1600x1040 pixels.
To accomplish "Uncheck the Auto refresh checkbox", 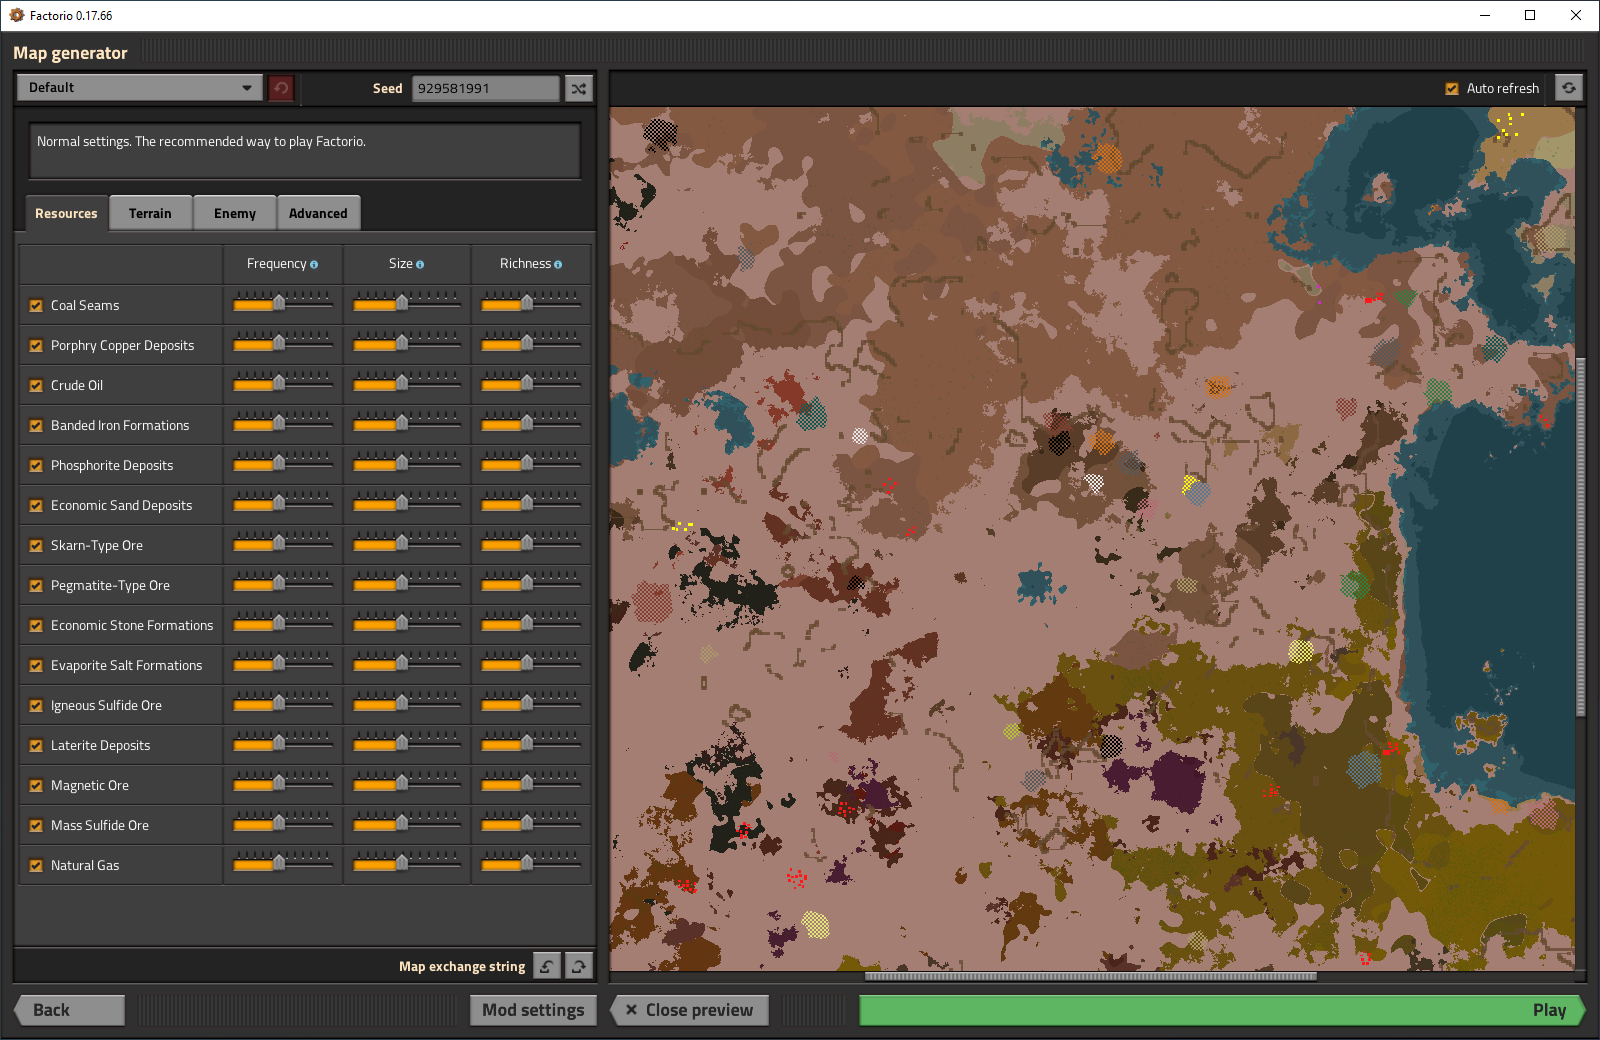I will [1452, 89].
